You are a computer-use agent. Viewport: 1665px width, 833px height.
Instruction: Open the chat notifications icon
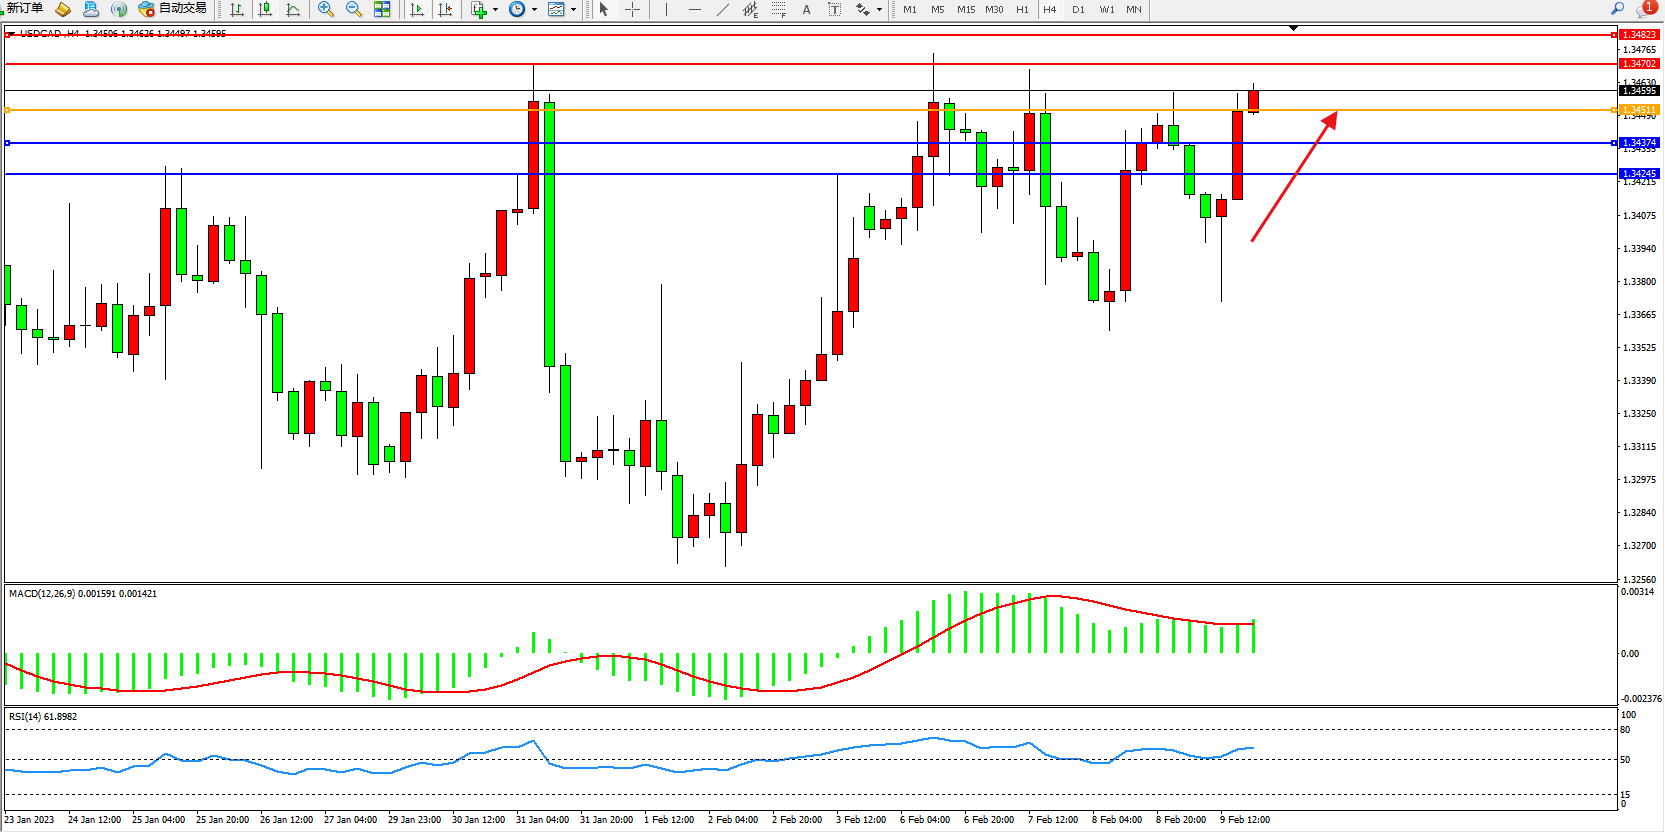pos(1645,9)
